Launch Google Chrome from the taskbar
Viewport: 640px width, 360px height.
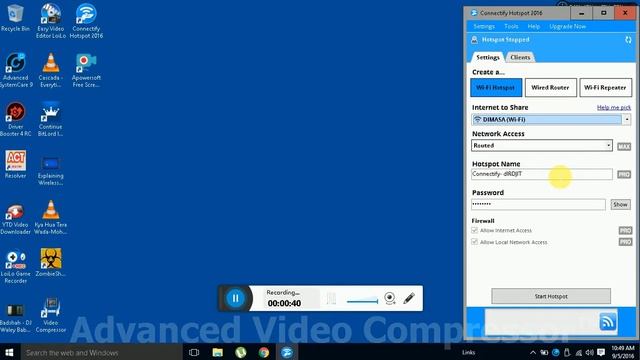coord(264,352)
